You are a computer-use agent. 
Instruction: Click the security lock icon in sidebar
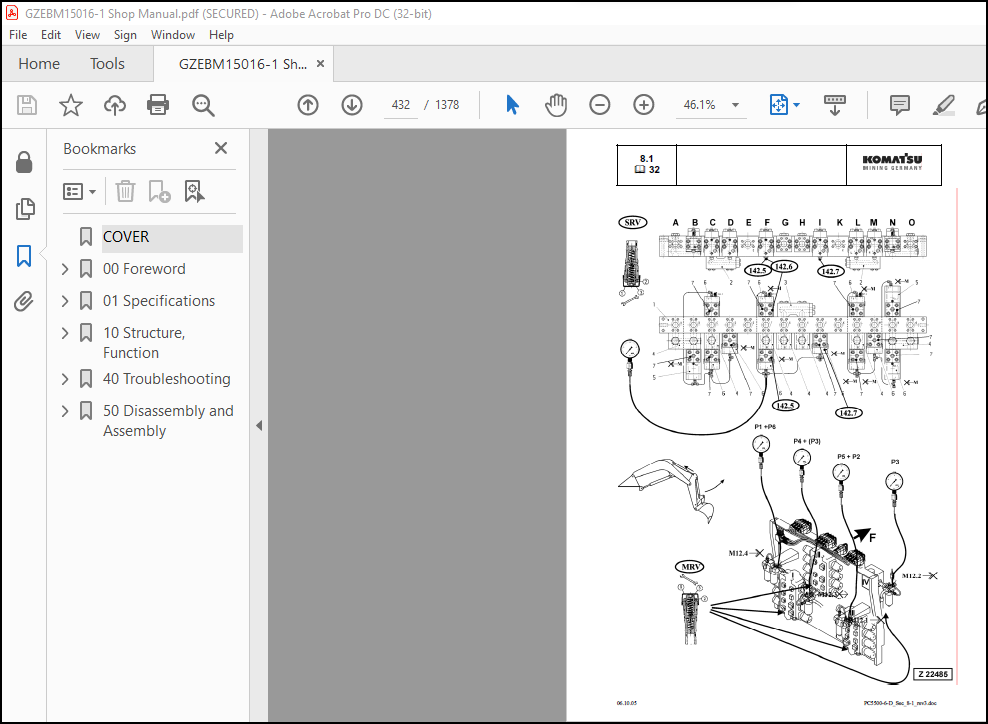24,162
